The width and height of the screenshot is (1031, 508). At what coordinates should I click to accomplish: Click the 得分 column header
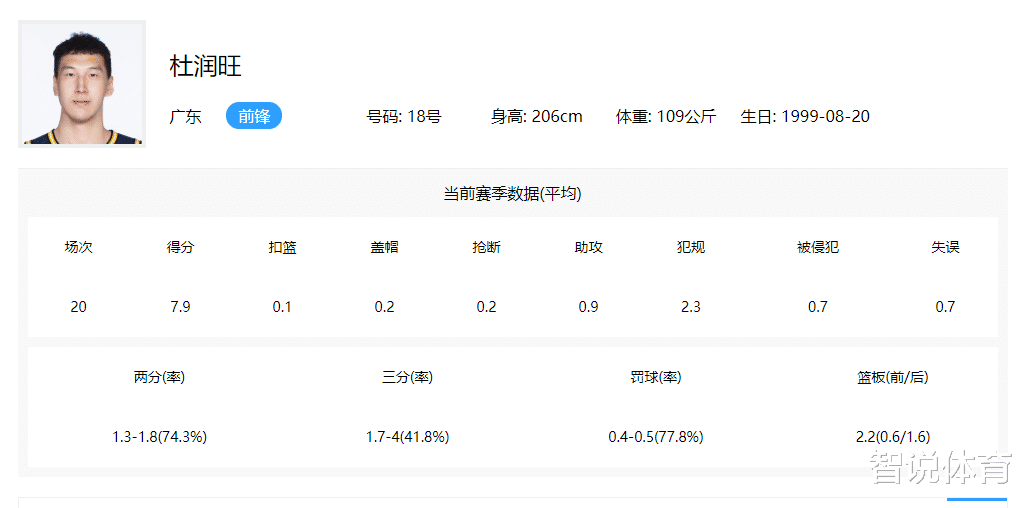pos(180,247)
